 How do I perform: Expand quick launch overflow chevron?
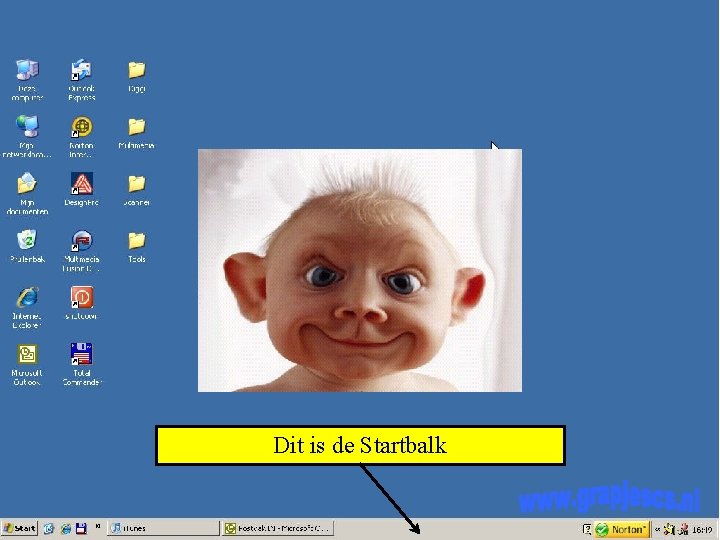pos(98,526)
